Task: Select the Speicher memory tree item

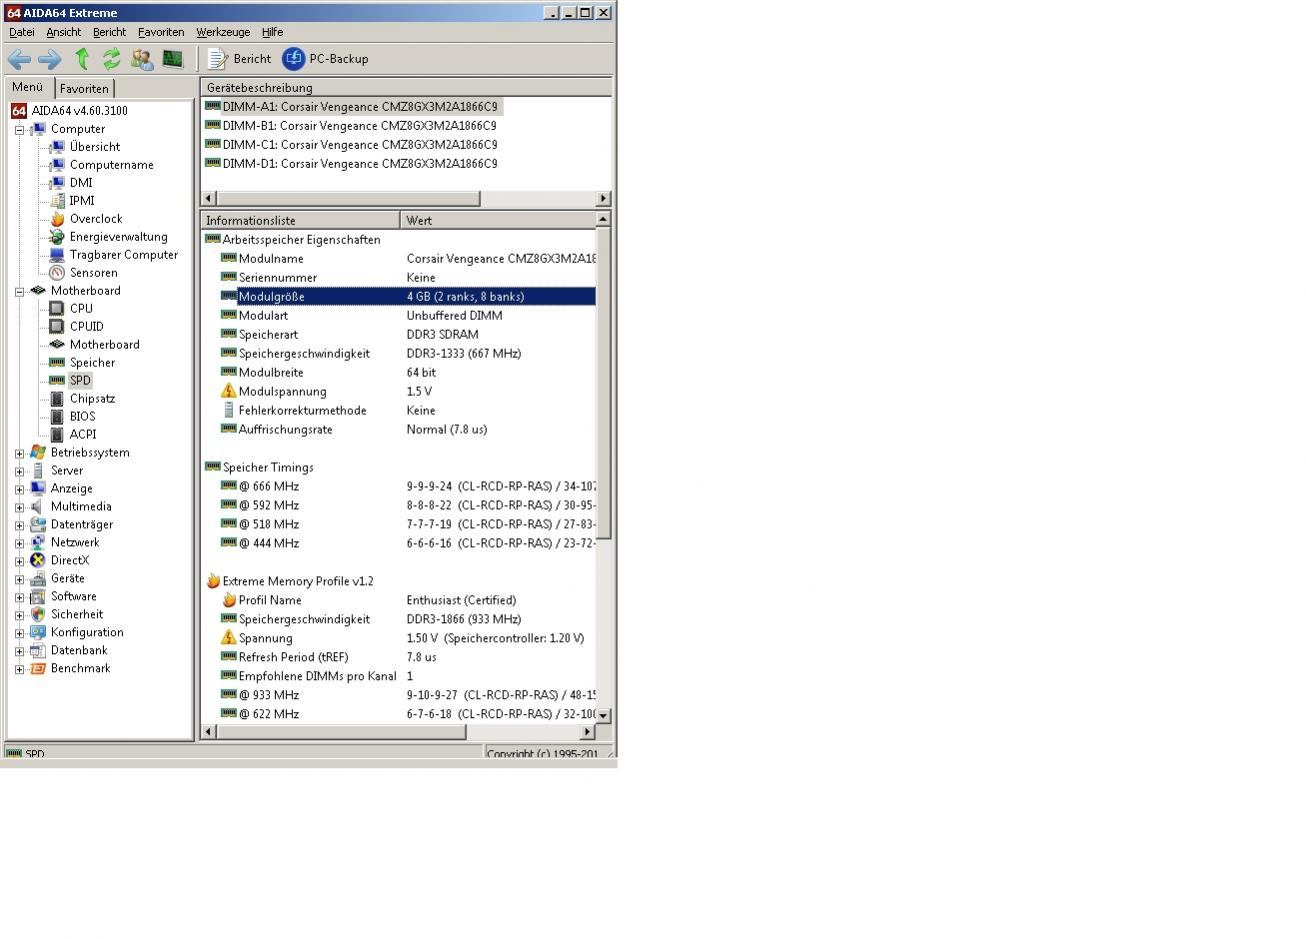Action: [x=92, y=363]
